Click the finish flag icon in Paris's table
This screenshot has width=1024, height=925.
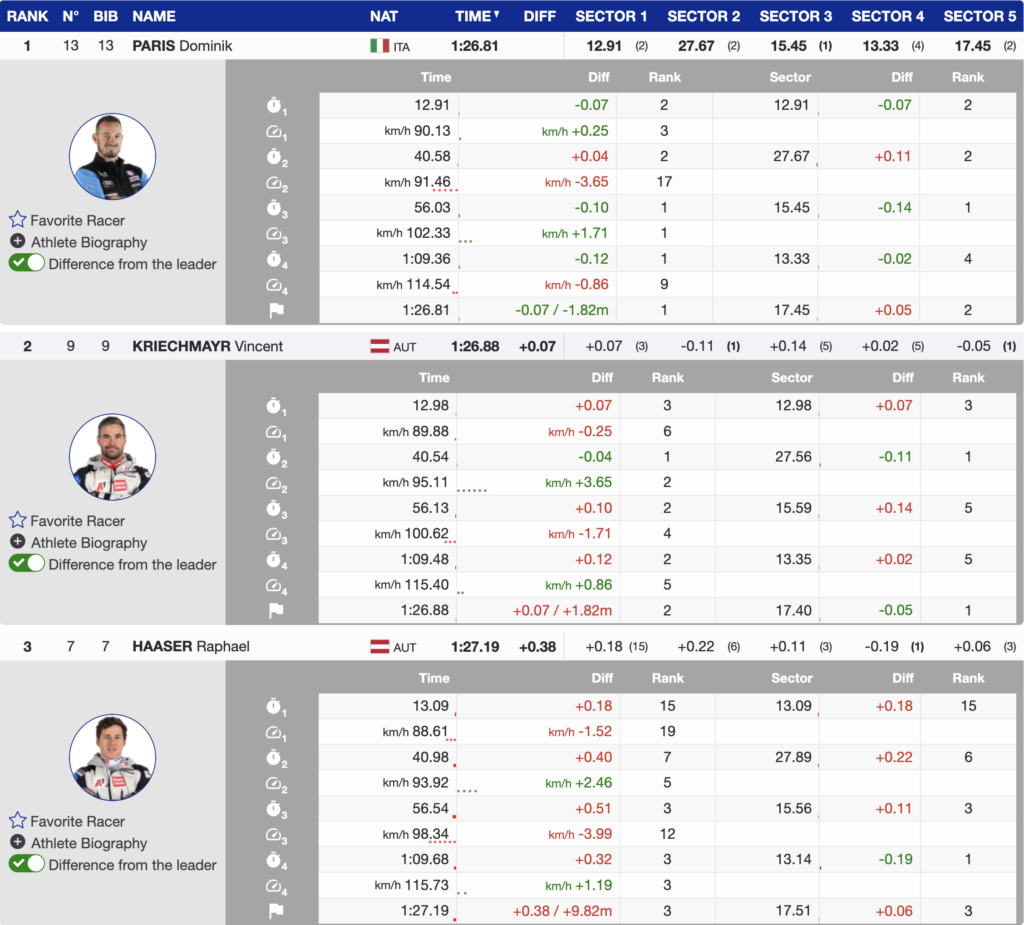point(276,310)
